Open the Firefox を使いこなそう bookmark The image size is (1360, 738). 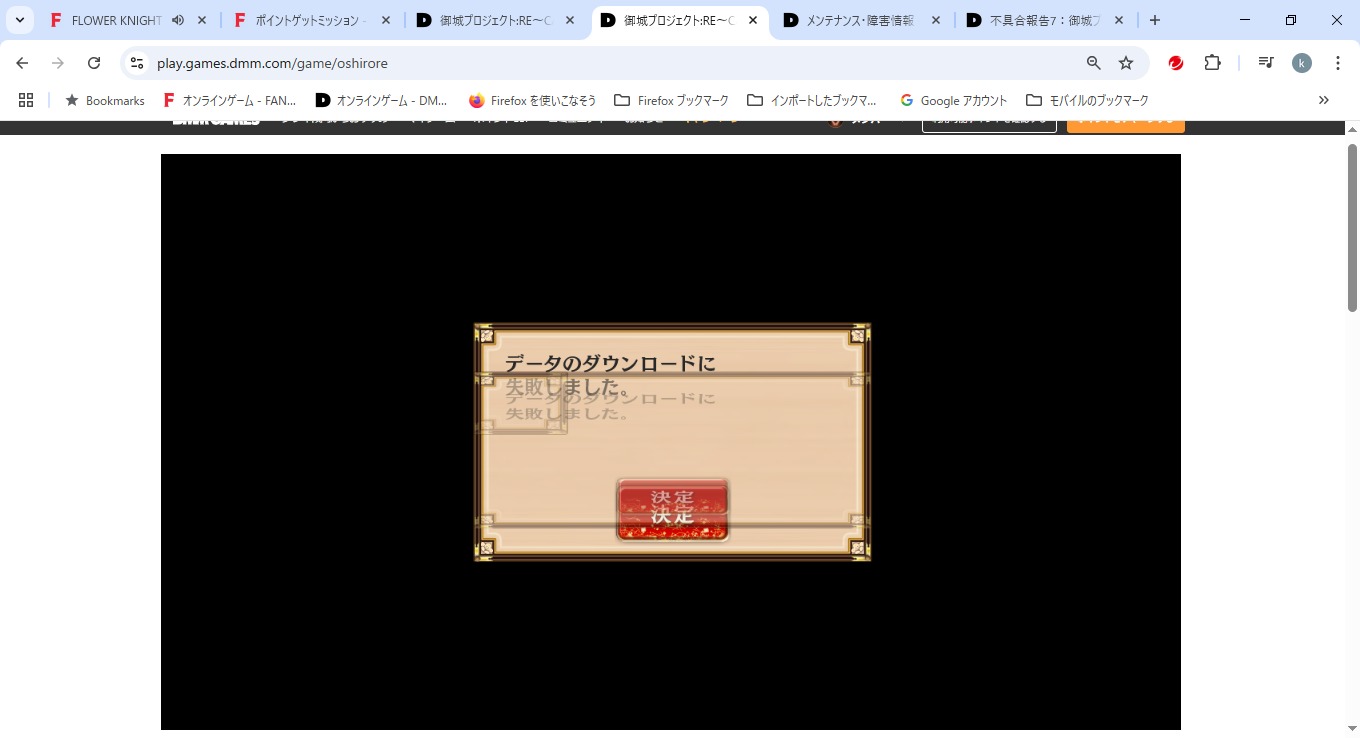pyautogui.click(x=533, y=100)
